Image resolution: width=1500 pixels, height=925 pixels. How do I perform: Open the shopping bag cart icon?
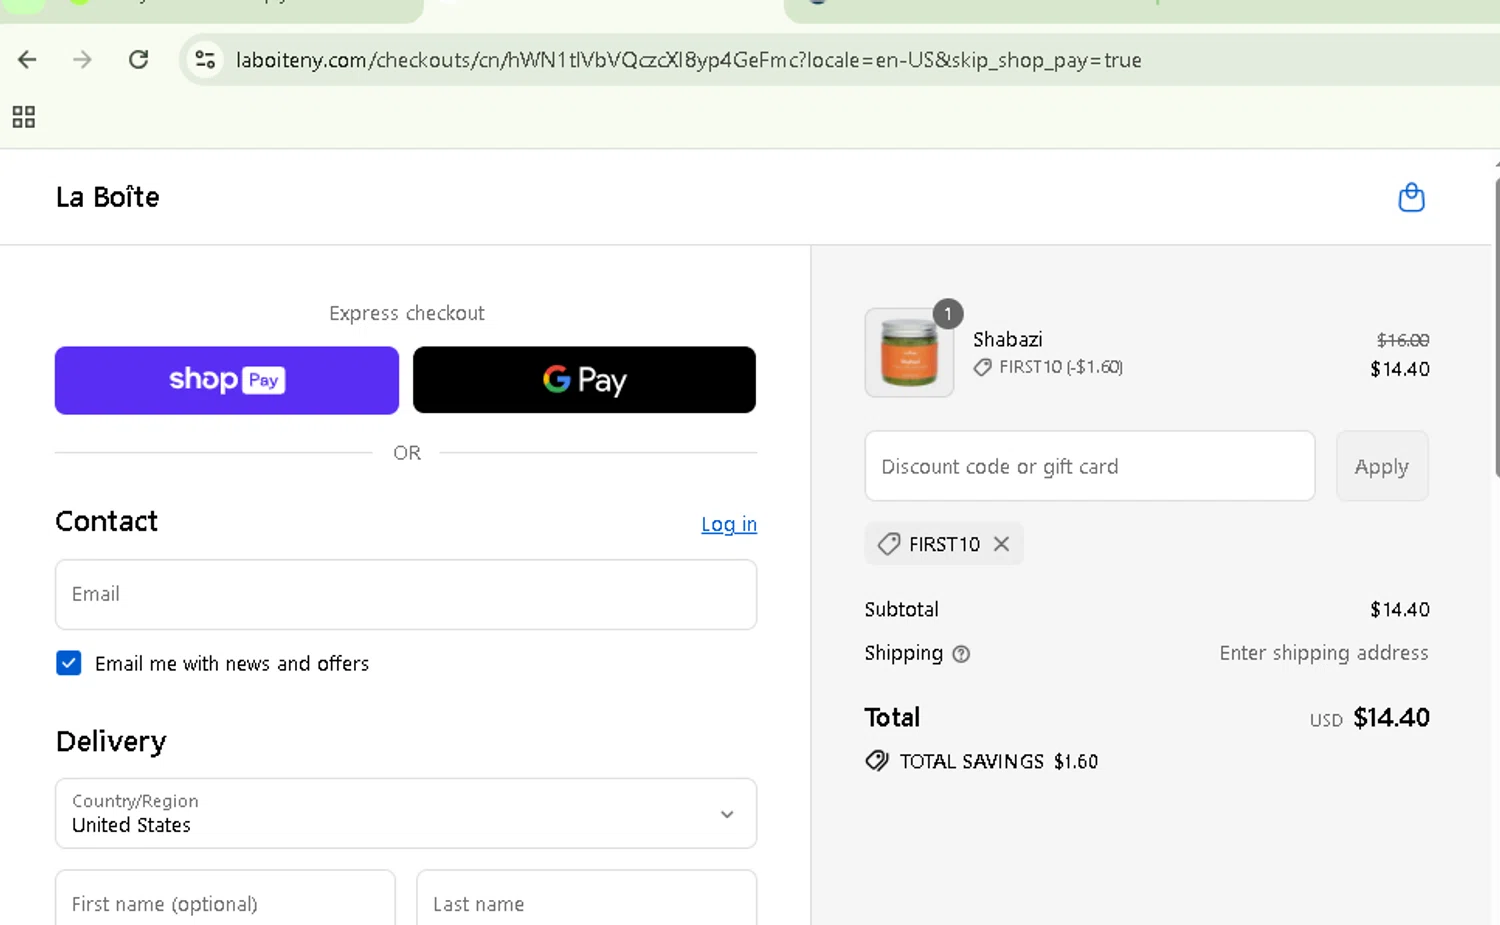(1411, 197)
